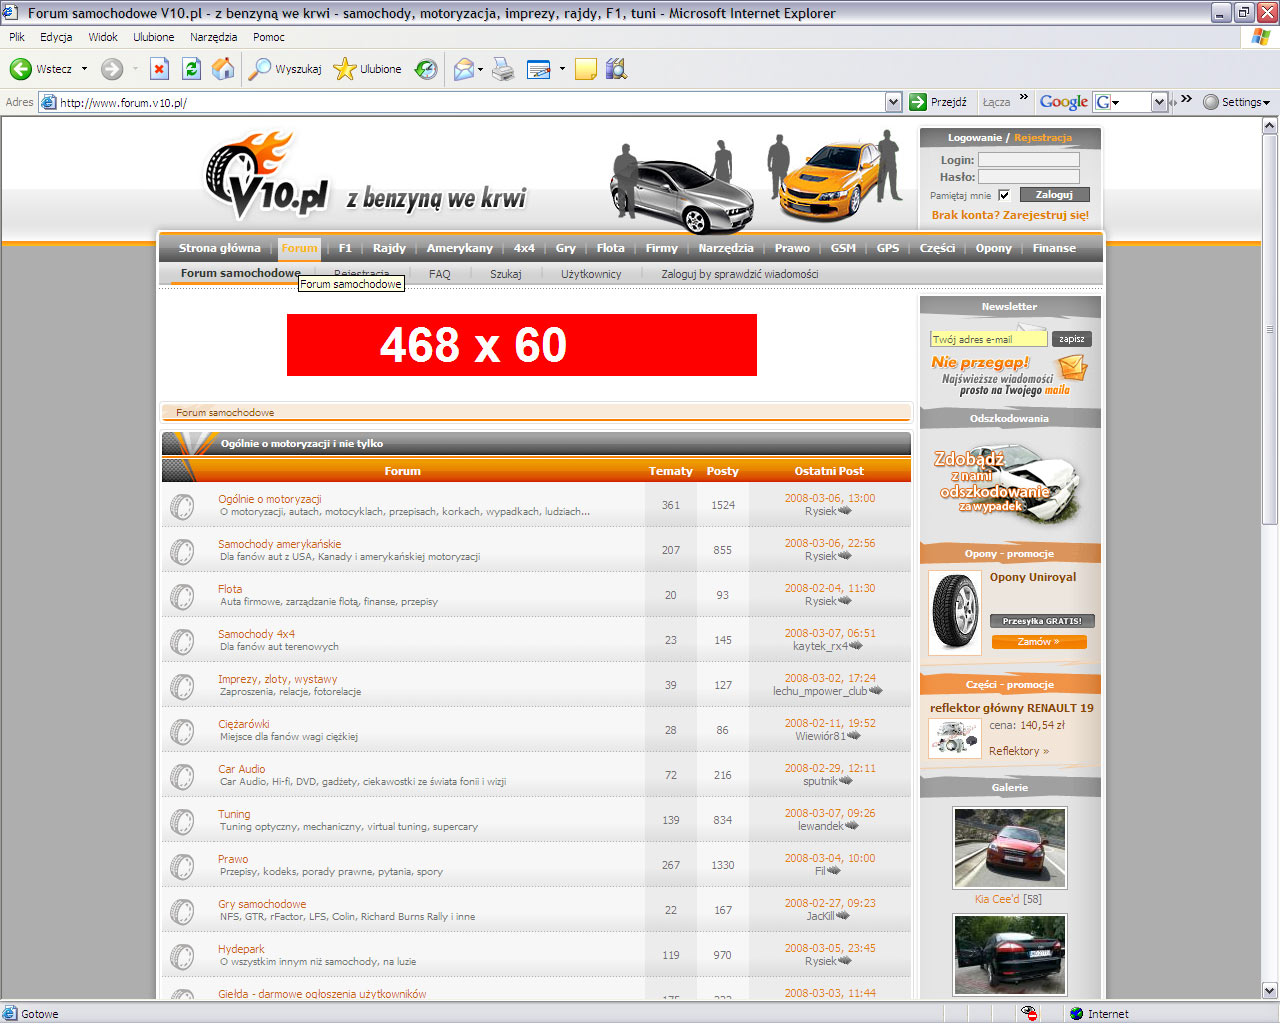1280x1024 pixels.
Task: Go to the Home page icon
Action: click(x=223, y=69)
